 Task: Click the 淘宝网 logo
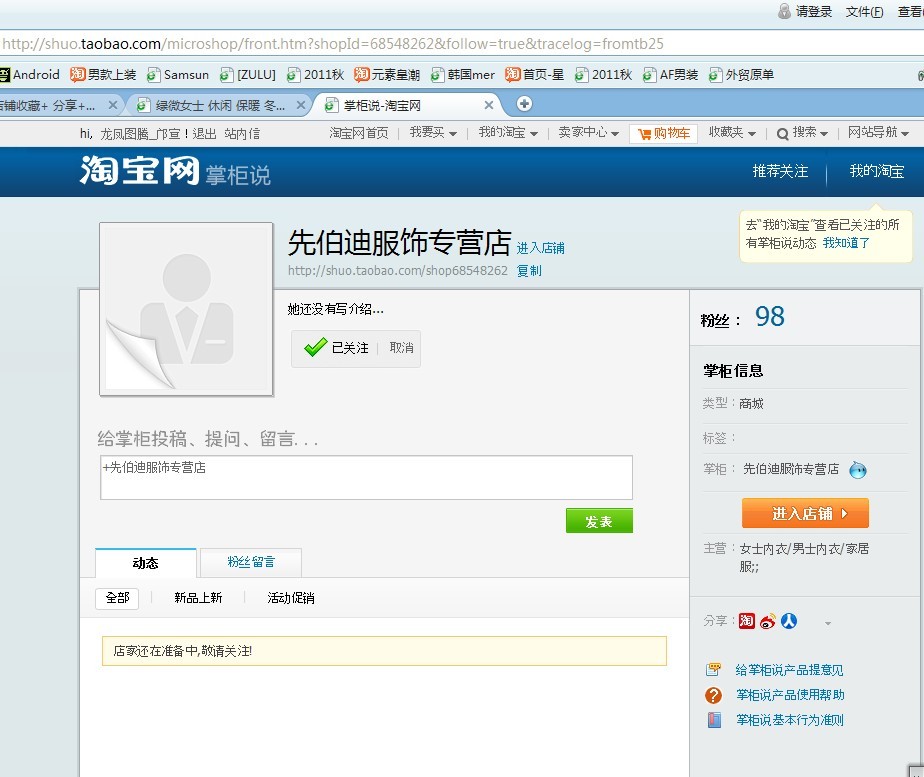pyautogui.click(x=139, y=171)
